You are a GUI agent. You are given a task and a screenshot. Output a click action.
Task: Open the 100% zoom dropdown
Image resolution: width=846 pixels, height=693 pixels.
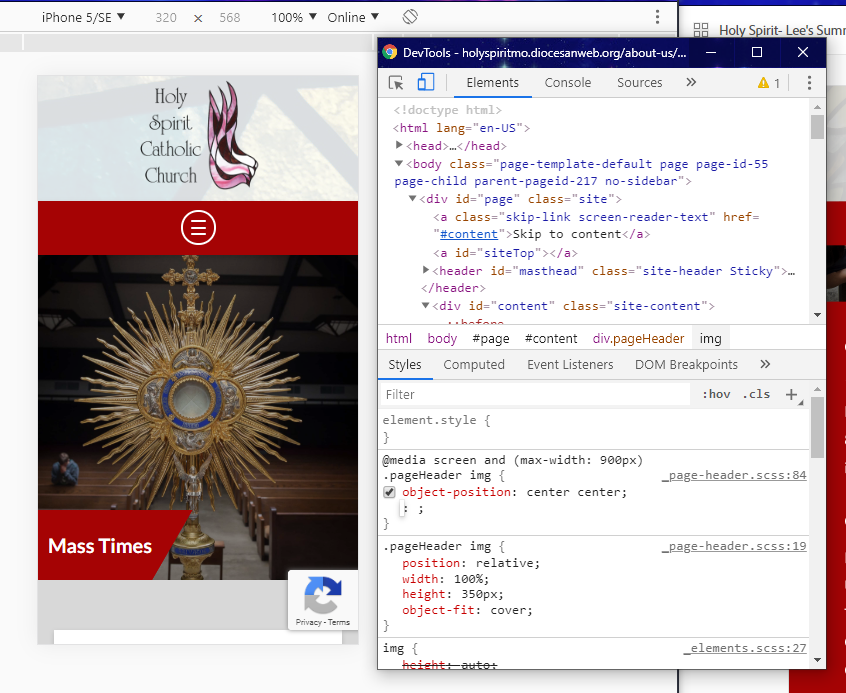coord(293,17)
